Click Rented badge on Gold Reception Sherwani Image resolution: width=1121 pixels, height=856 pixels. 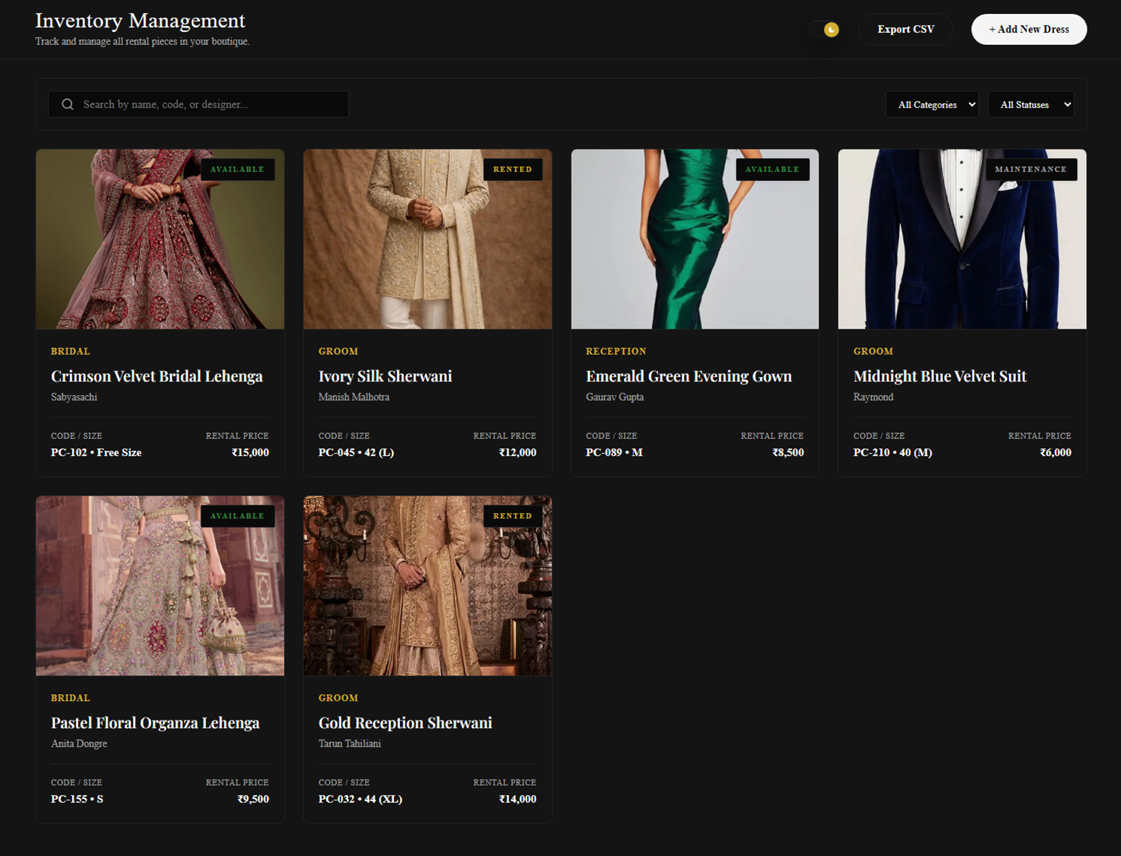[x=513, y=516]
